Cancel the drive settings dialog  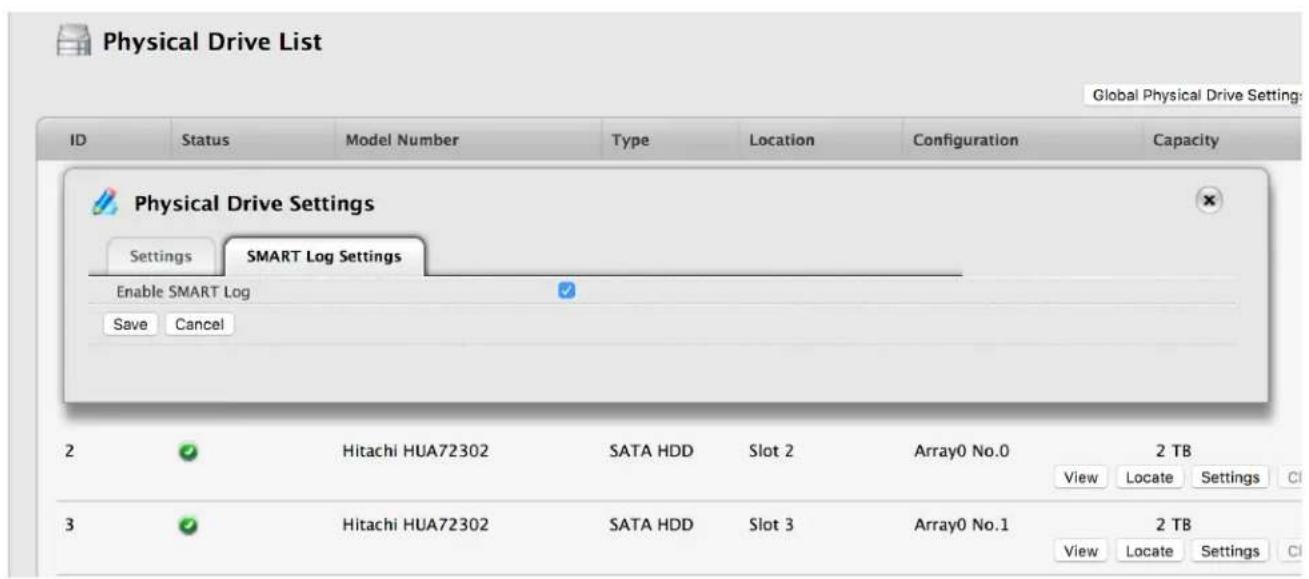198,324
